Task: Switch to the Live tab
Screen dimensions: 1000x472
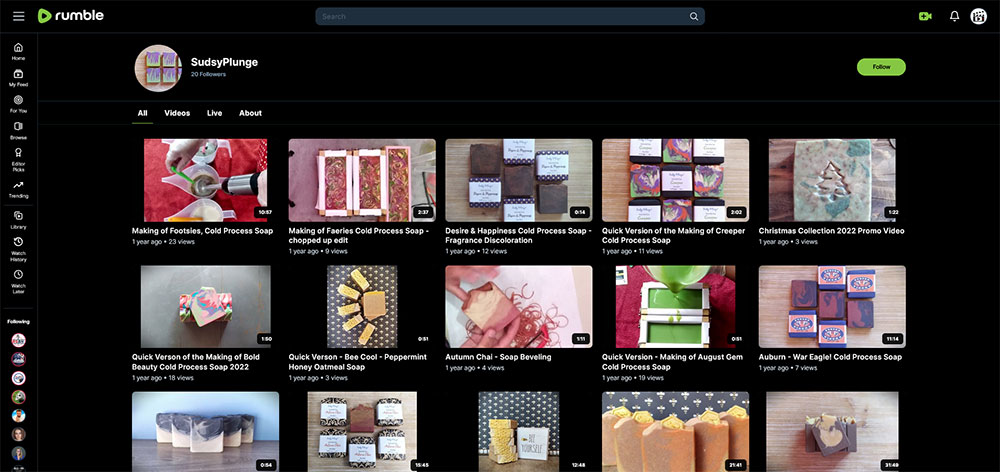Action: 214,113
